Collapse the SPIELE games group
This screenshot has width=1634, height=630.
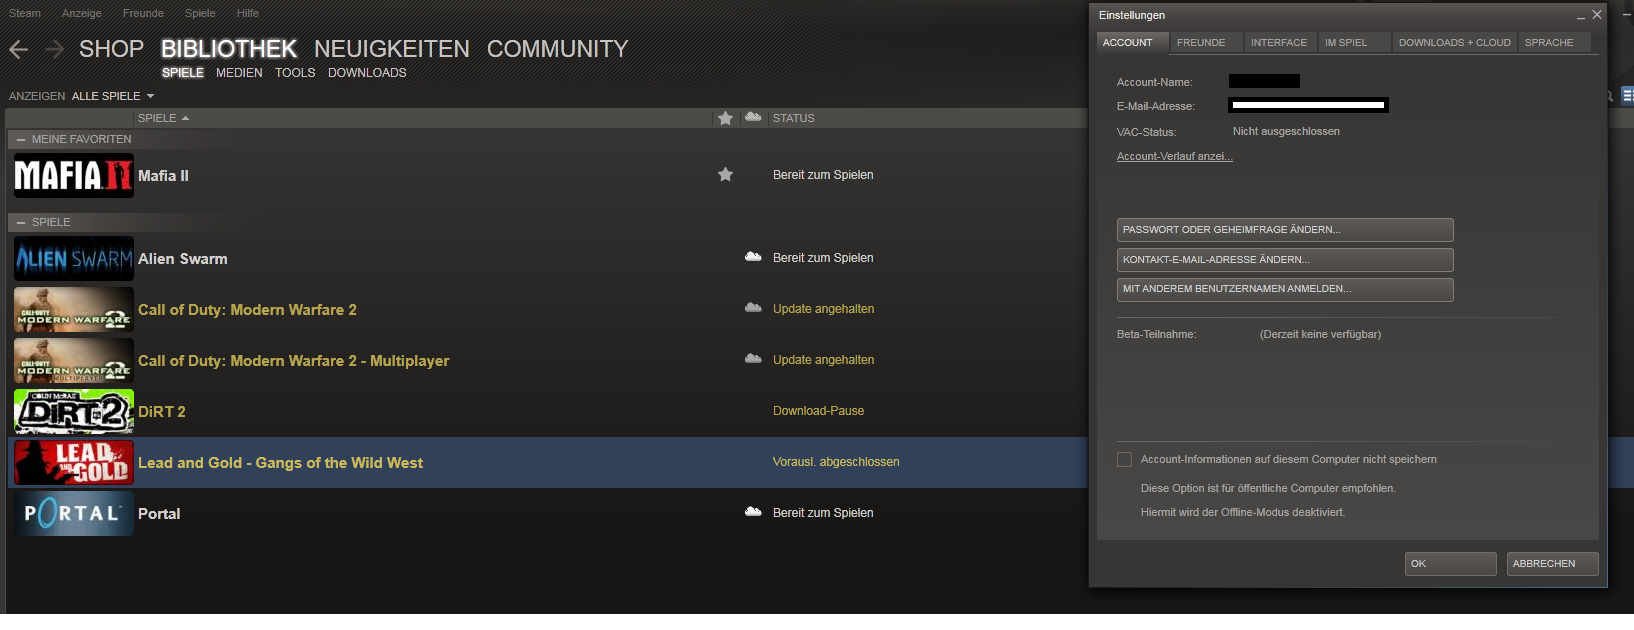click(x=21, y=223)
